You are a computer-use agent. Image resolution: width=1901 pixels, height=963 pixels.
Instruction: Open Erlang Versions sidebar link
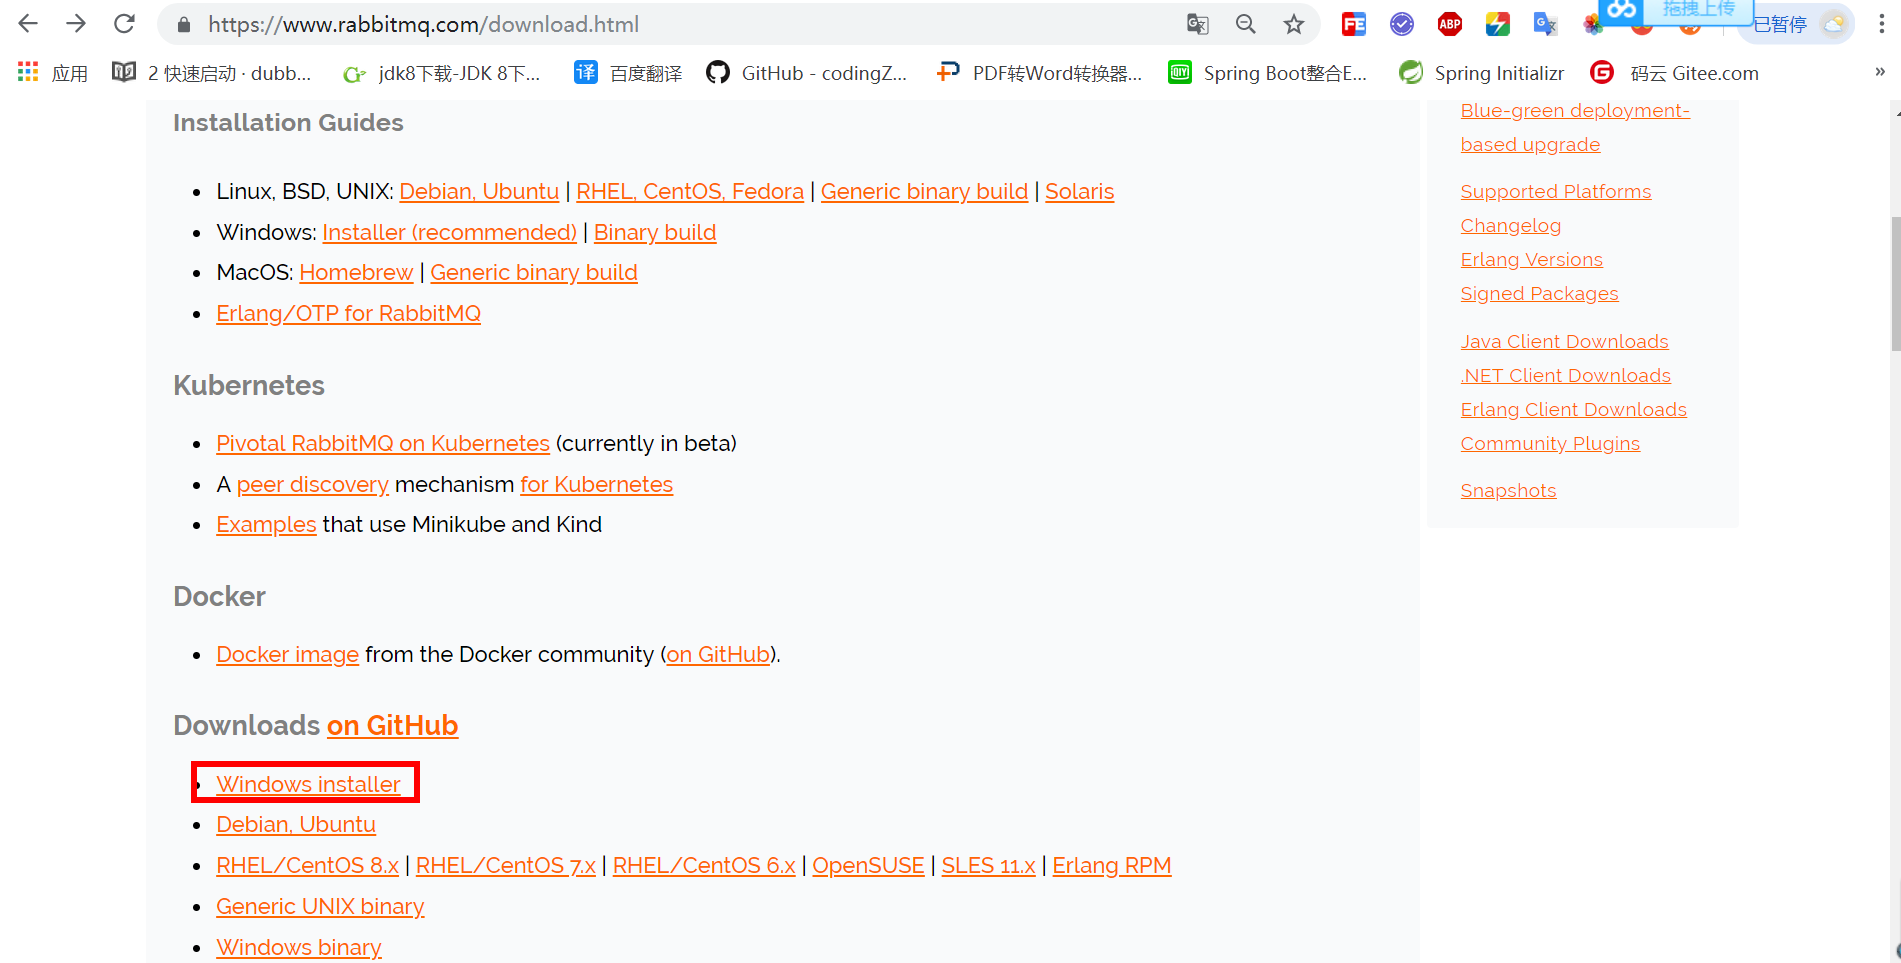pos(1532,259)
